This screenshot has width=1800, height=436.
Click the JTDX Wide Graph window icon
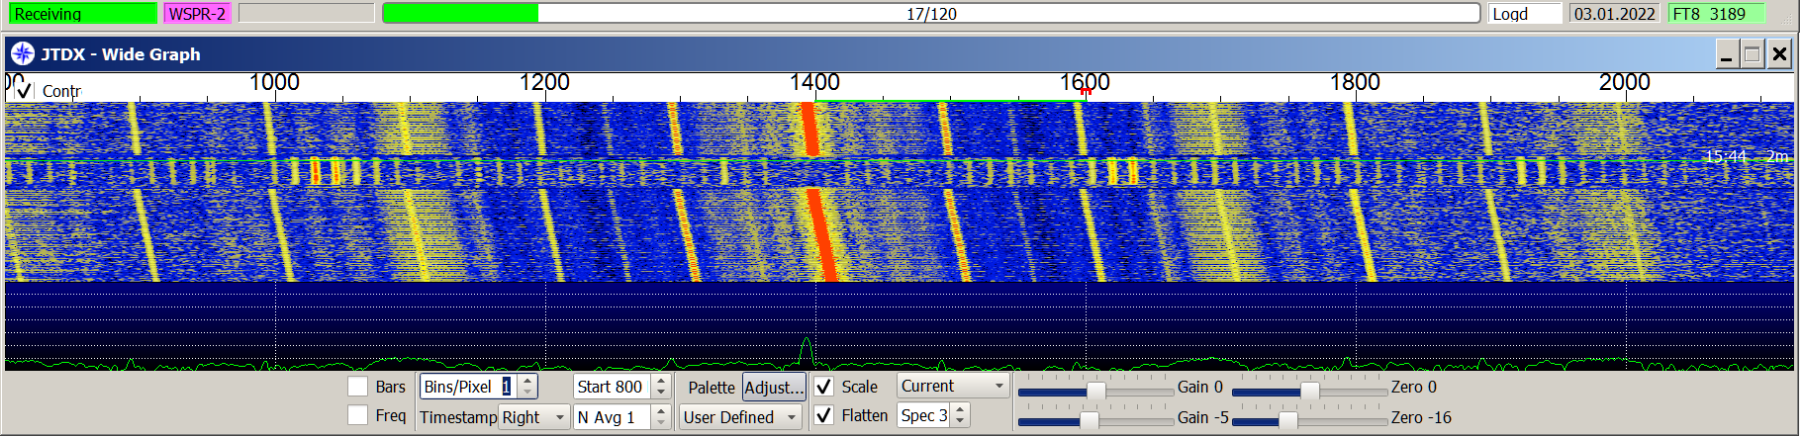point(22,54)
